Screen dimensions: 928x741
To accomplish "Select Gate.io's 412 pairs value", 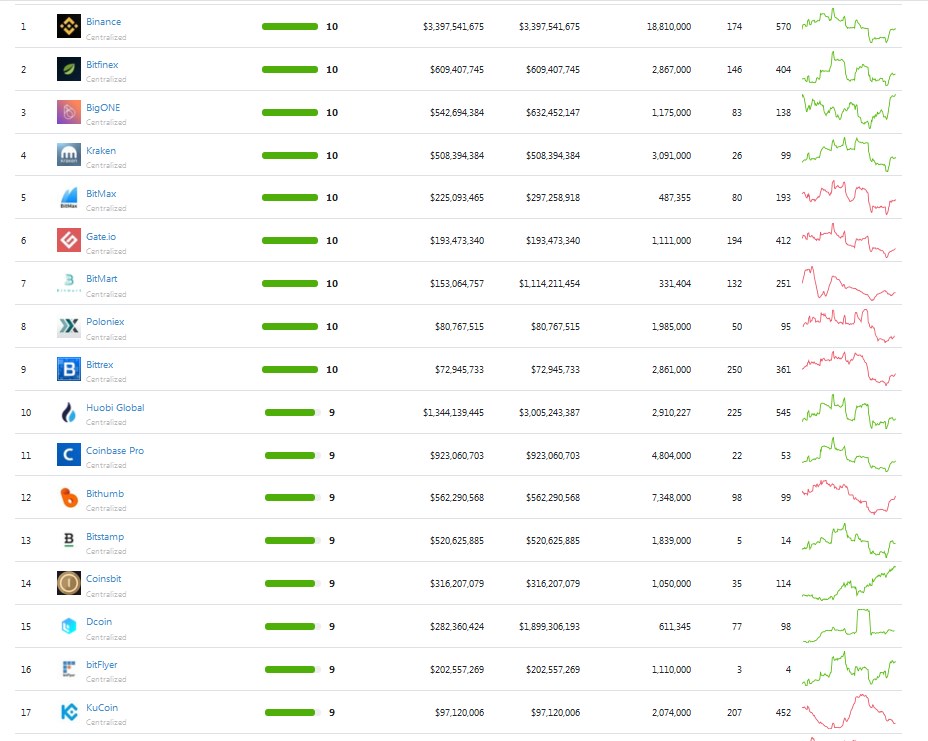I will (x=784, y=240).
